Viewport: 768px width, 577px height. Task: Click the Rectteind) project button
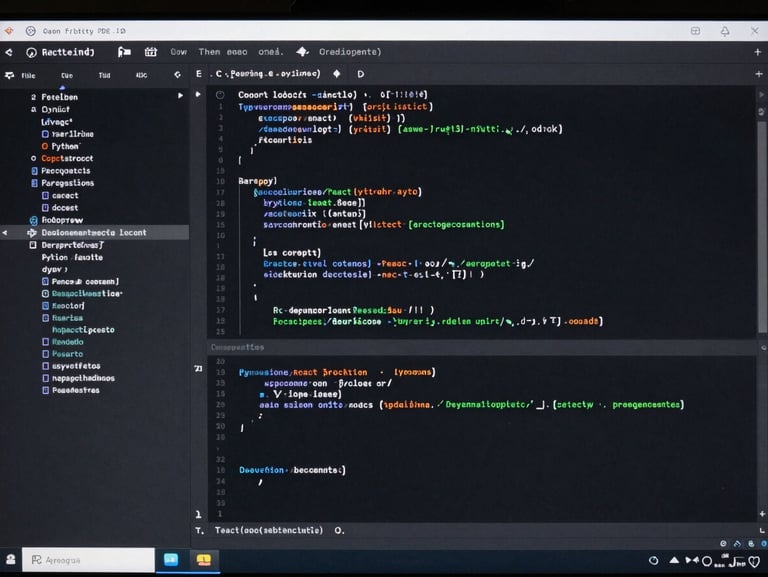(x=60, y=52)
